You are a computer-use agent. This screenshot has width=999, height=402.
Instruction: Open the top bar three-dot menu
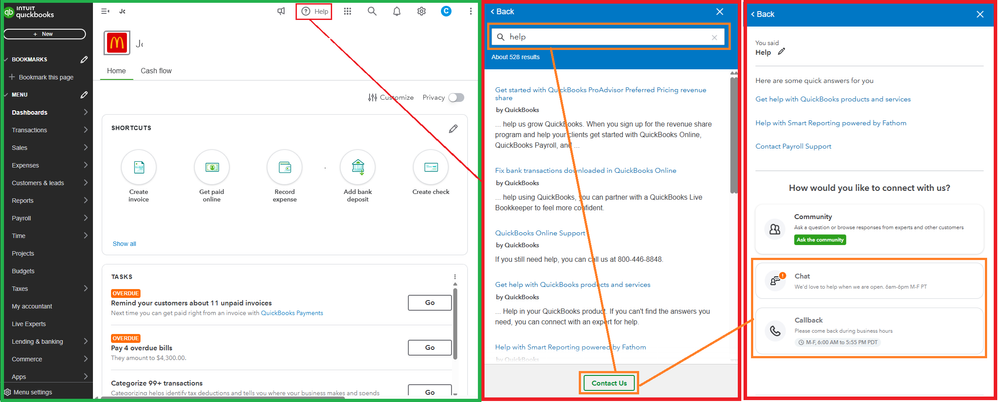point(471,11)
